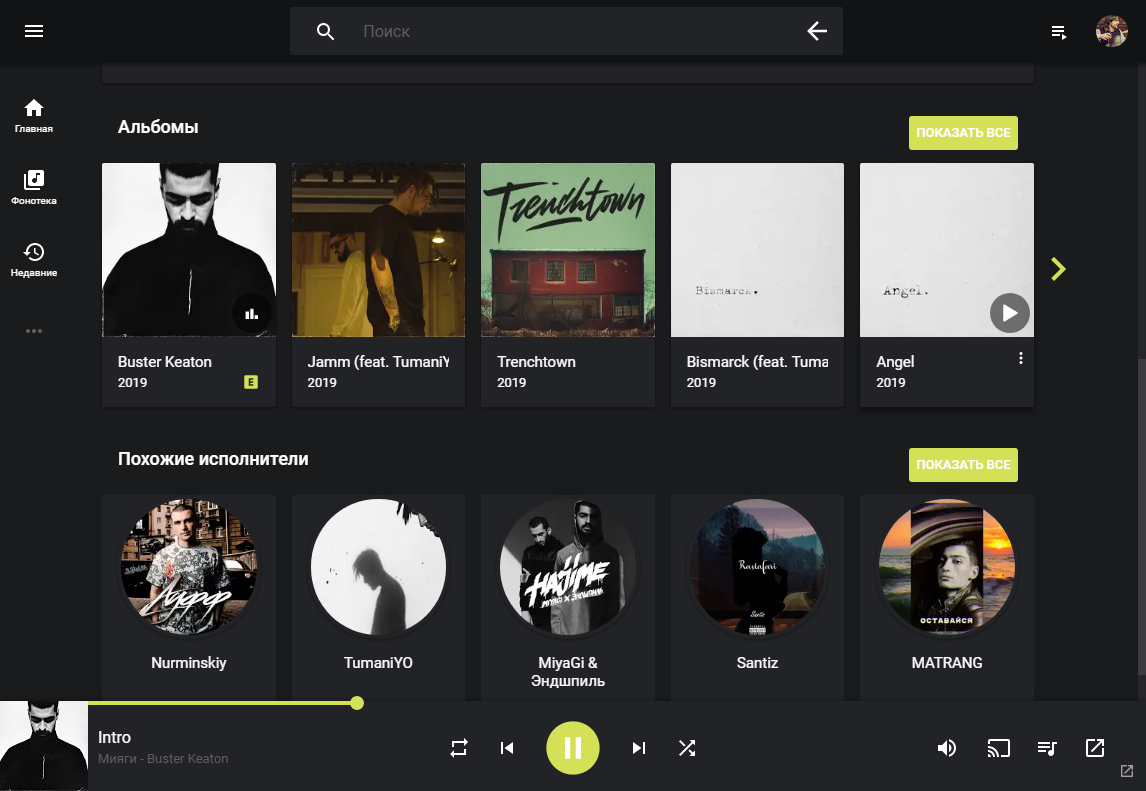Click the back arrow in search bar
Viewport: 1146px width, 791px height.
click(x=817, y=31)
